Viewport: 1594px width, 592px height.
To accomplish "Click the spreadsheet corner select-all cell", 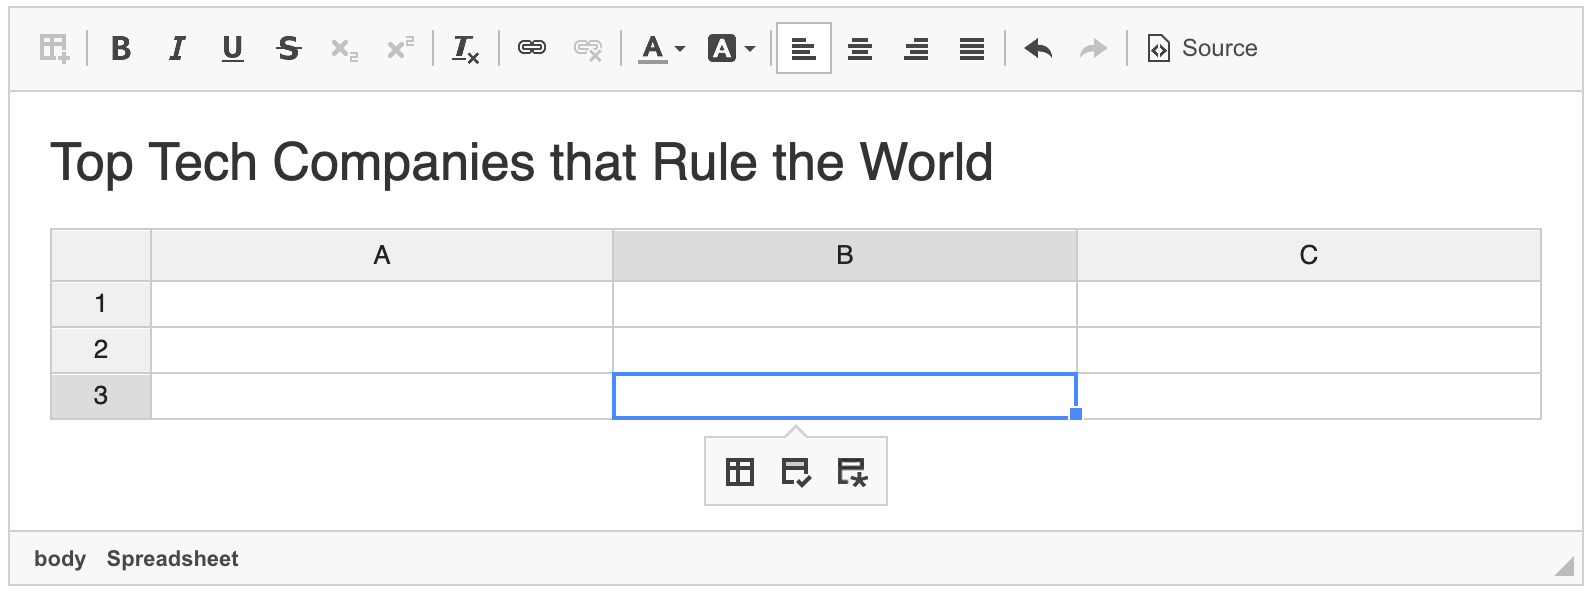I will click(x=101, y=255).
